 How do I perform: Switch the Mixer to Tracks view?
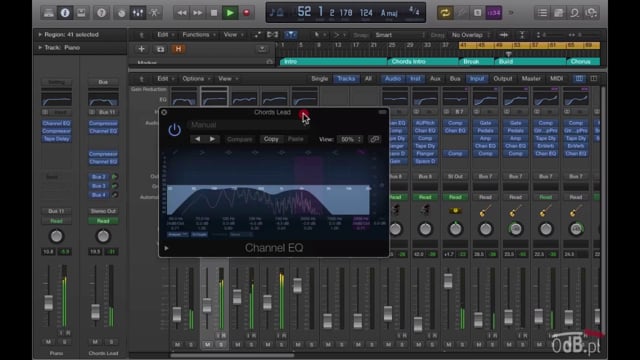click(x=346, y=78)
